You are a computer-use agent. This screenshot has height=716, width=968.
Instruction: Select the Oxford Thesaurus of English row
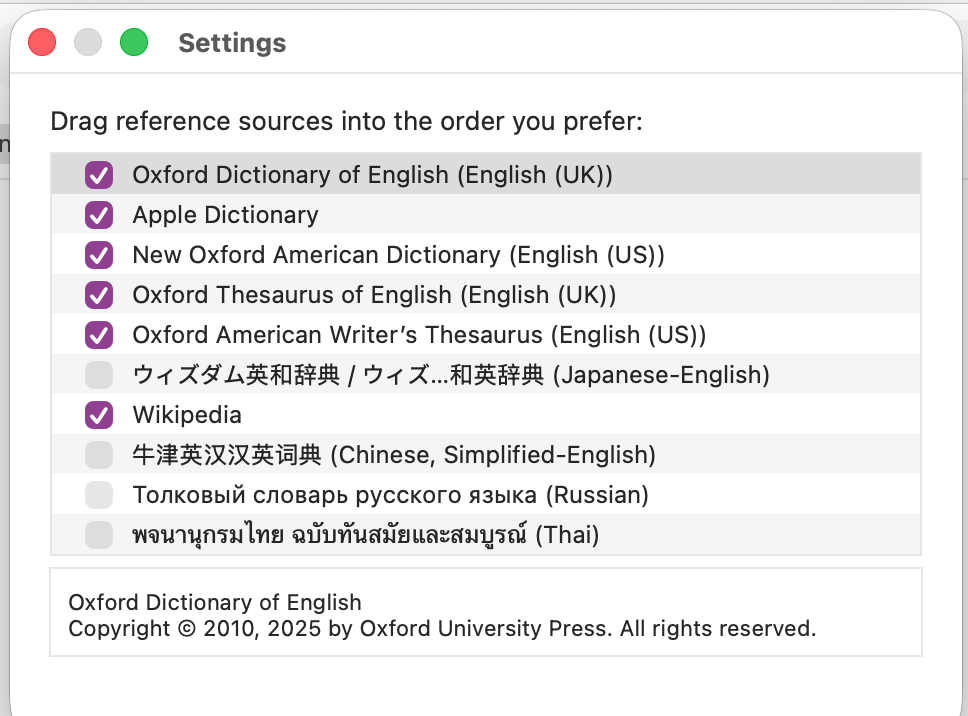(374, 295)
